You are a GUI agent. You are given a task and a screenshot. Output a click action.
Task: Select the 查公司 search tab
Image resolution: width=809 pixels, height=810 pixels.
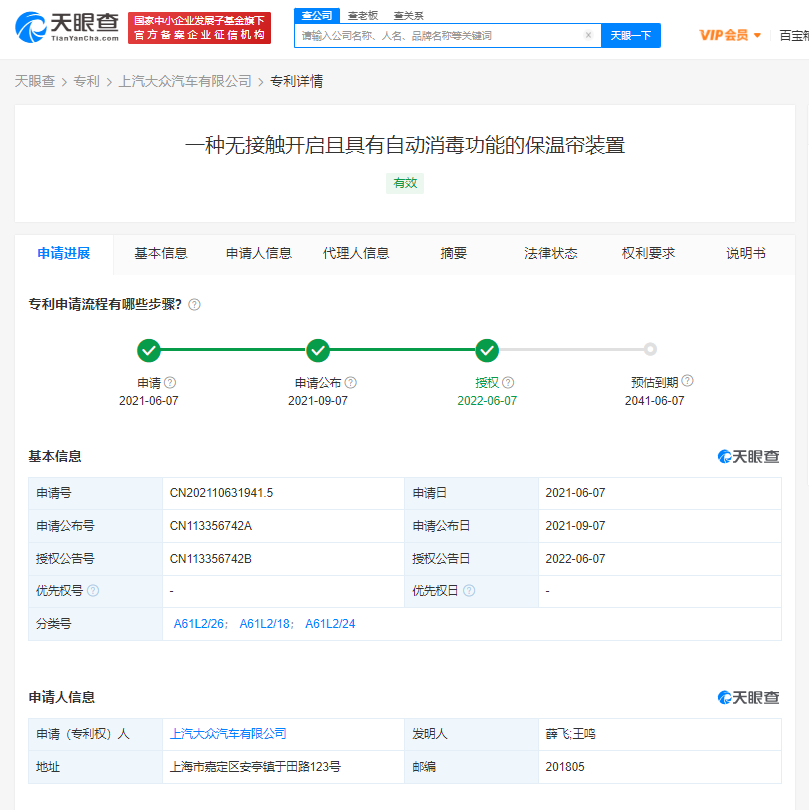pos(317,15)
